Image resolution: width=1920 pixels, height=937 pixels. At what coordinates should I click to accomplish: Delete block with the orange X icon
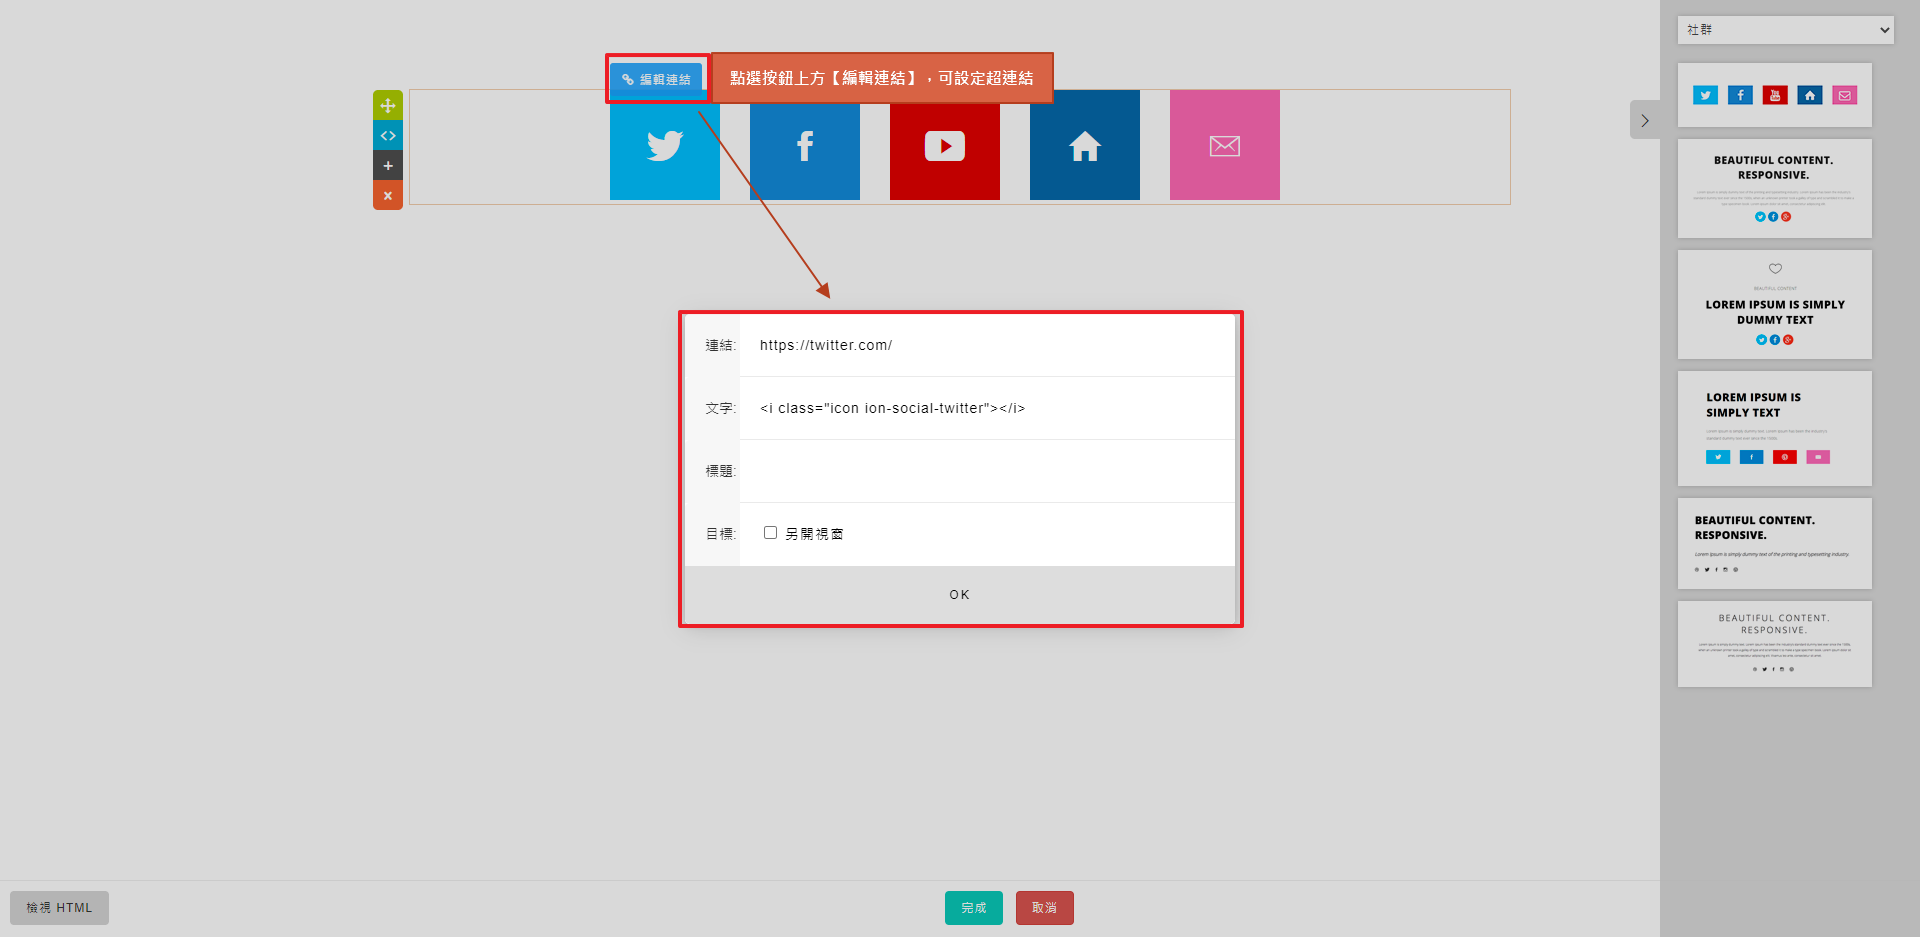(x=388, y=195)
